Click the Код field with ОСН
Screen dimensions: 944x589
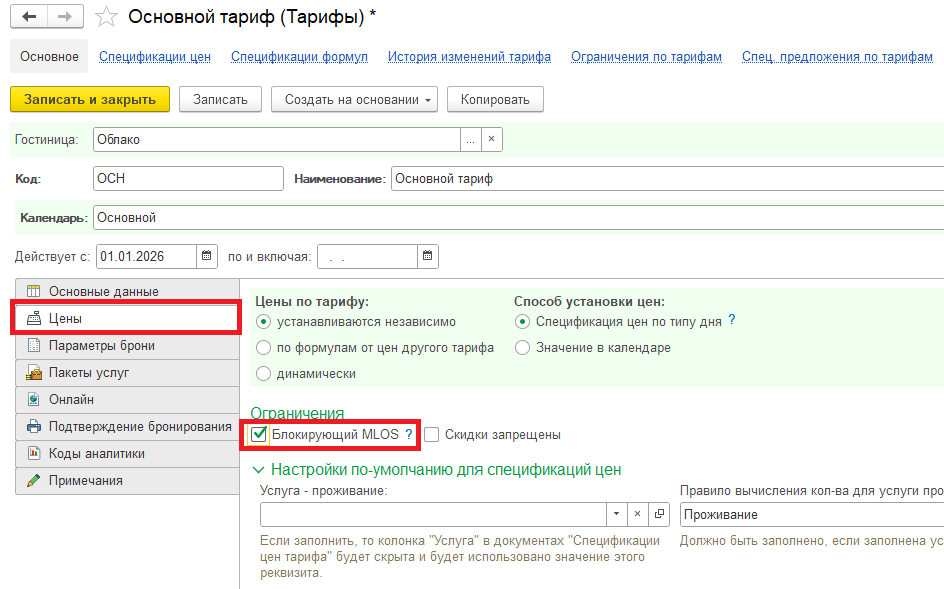(x=188, y=179)
